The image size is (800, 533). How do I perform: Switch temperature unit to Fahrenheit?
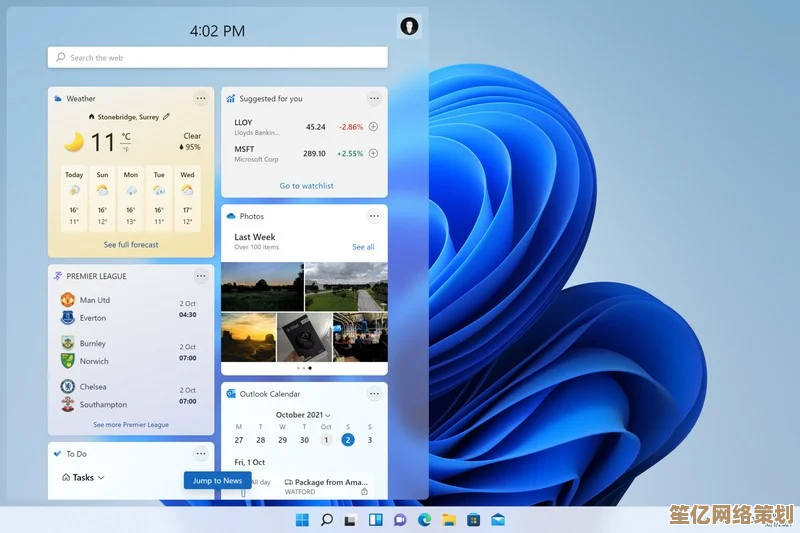(126, 148)
